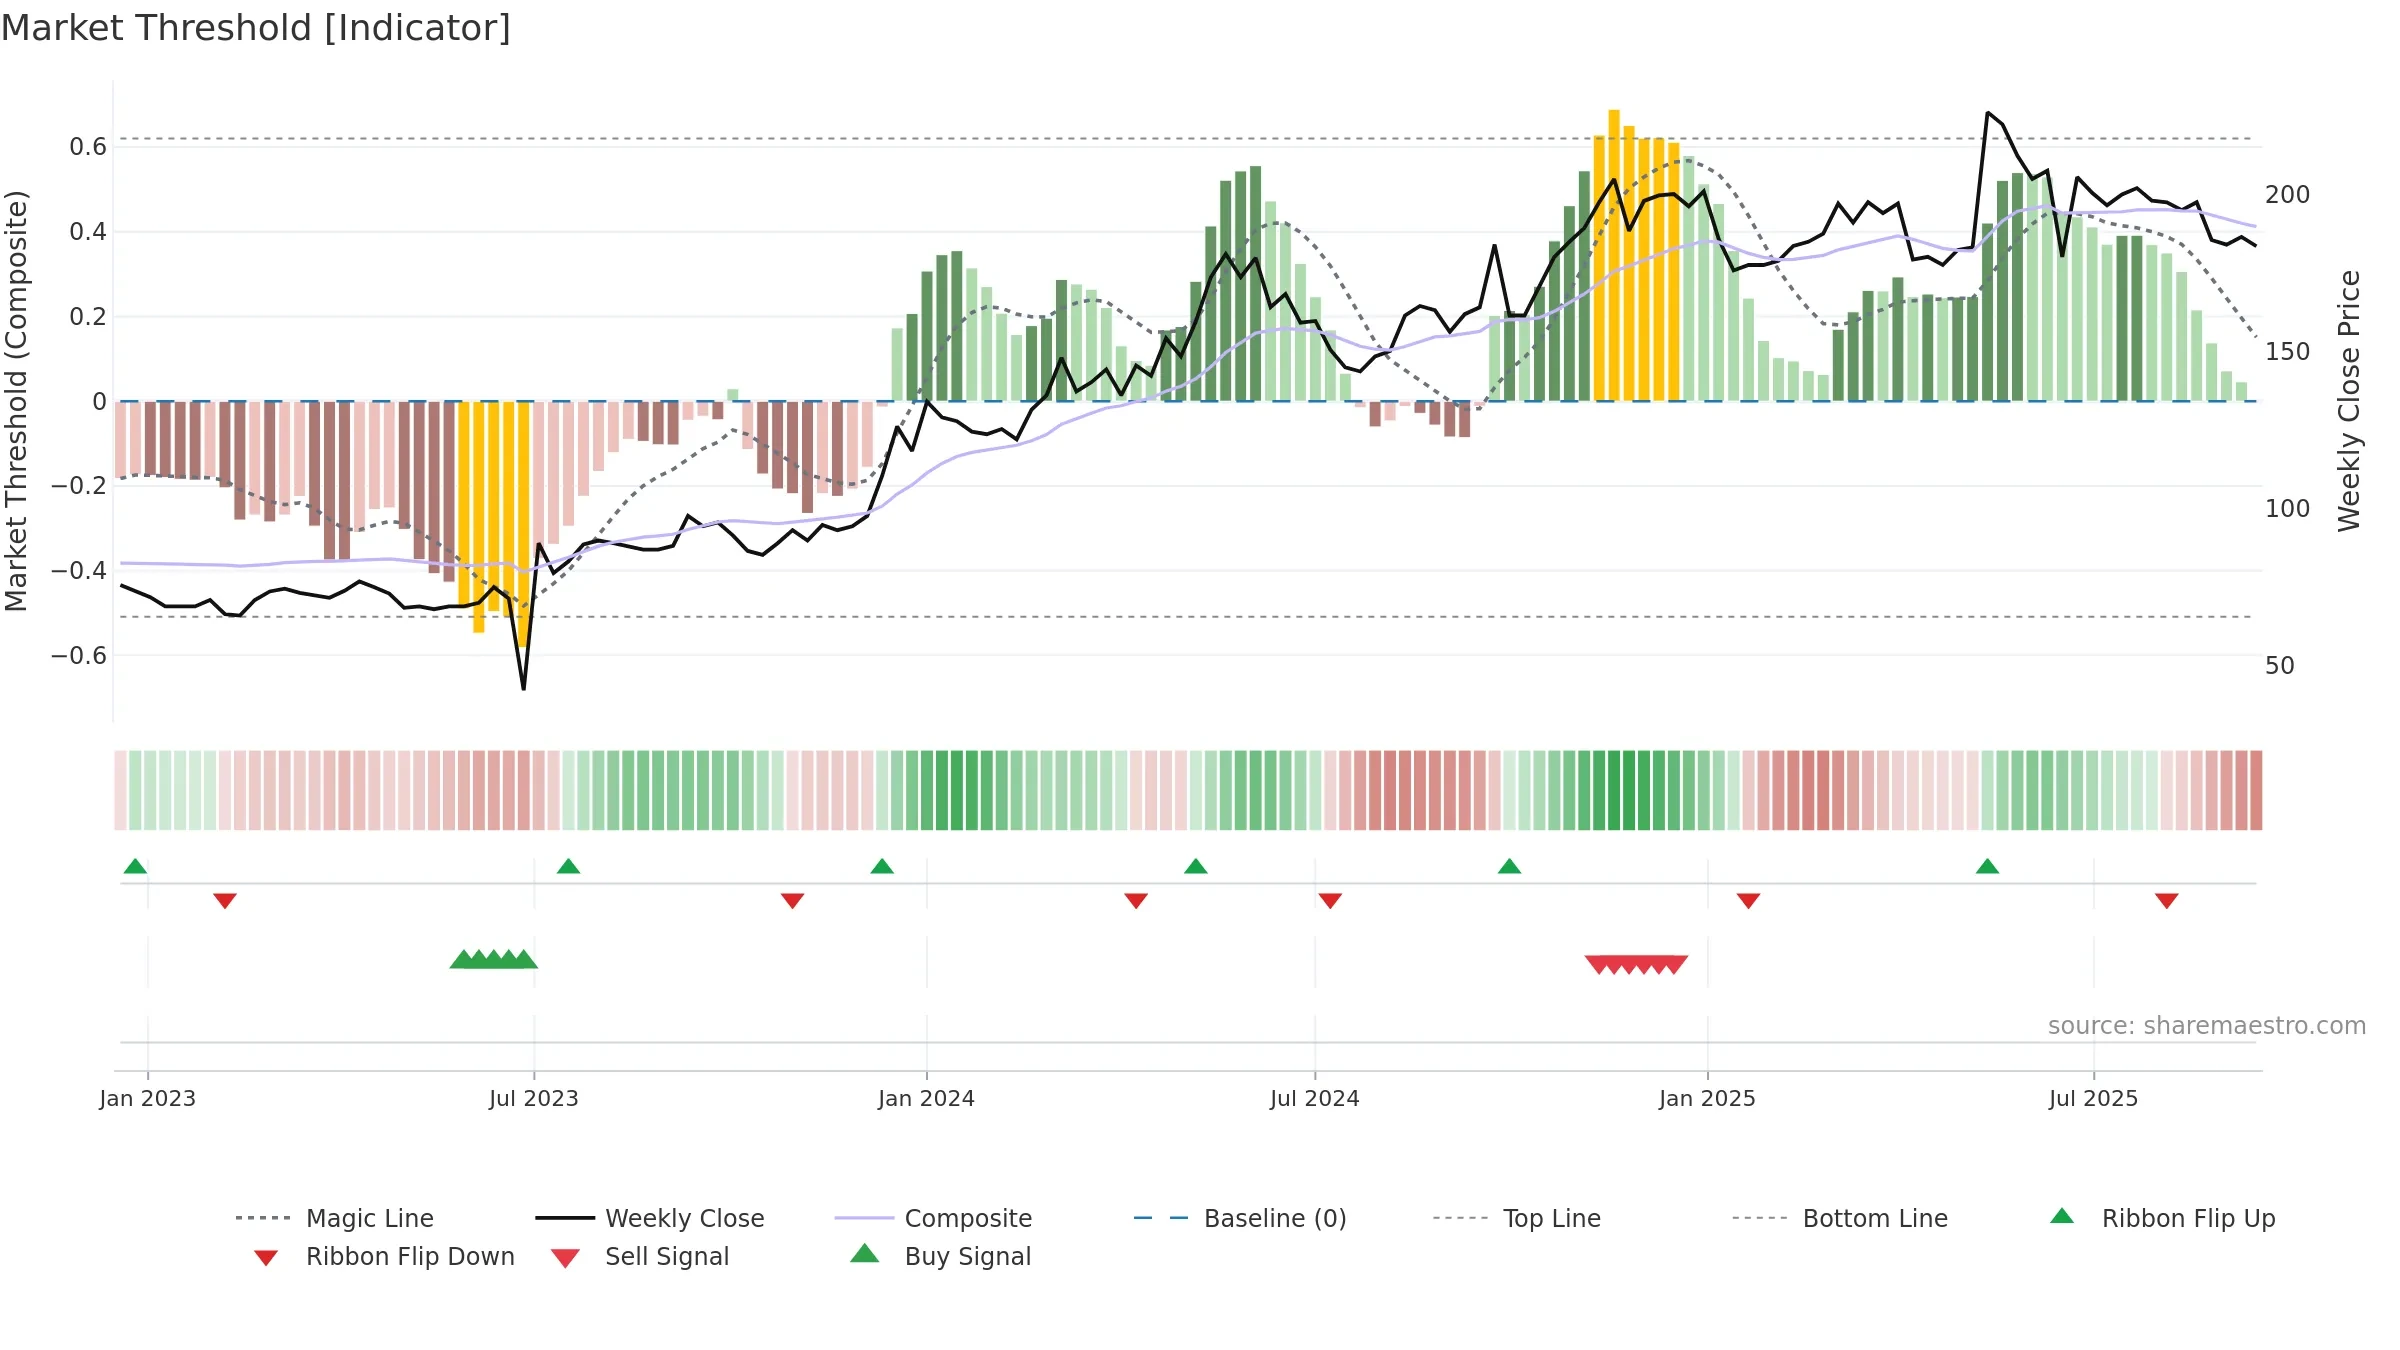Click the highest peak of the Weekly Close line

pyautogui.click(x=1988, y=113)
